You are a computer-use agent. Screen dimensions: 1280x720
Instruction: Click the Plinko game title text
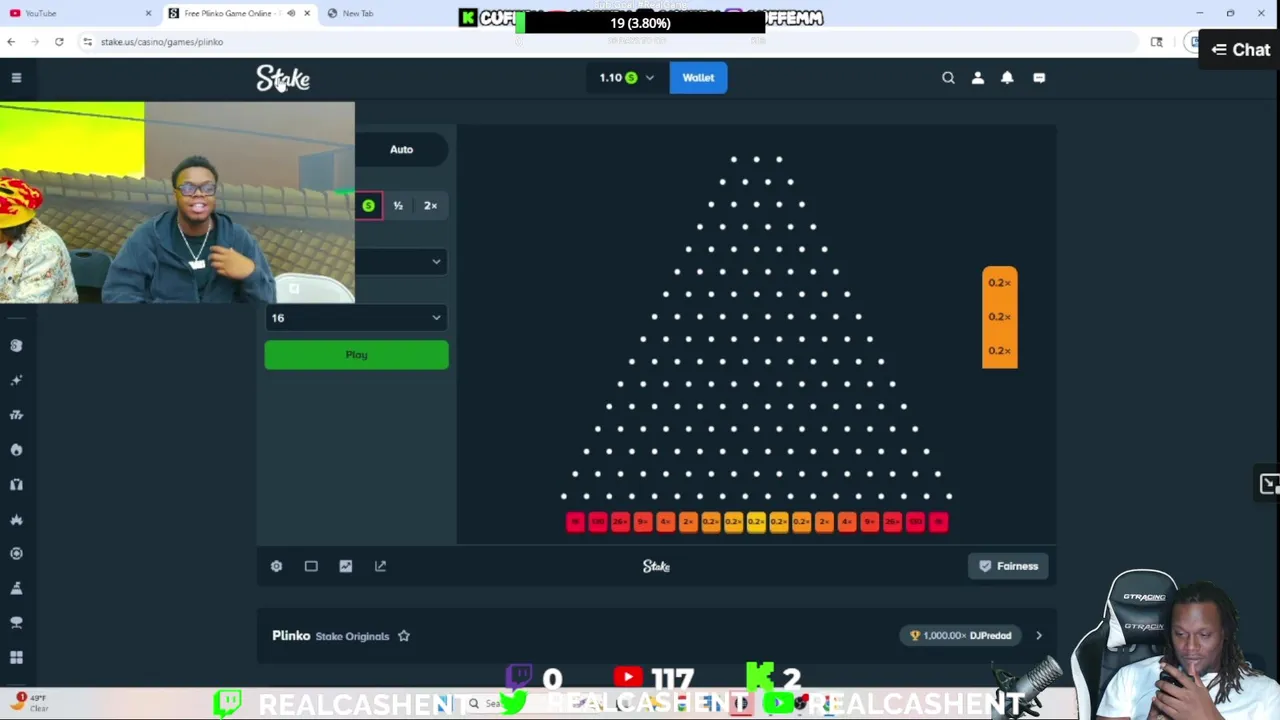coord(291,636)
